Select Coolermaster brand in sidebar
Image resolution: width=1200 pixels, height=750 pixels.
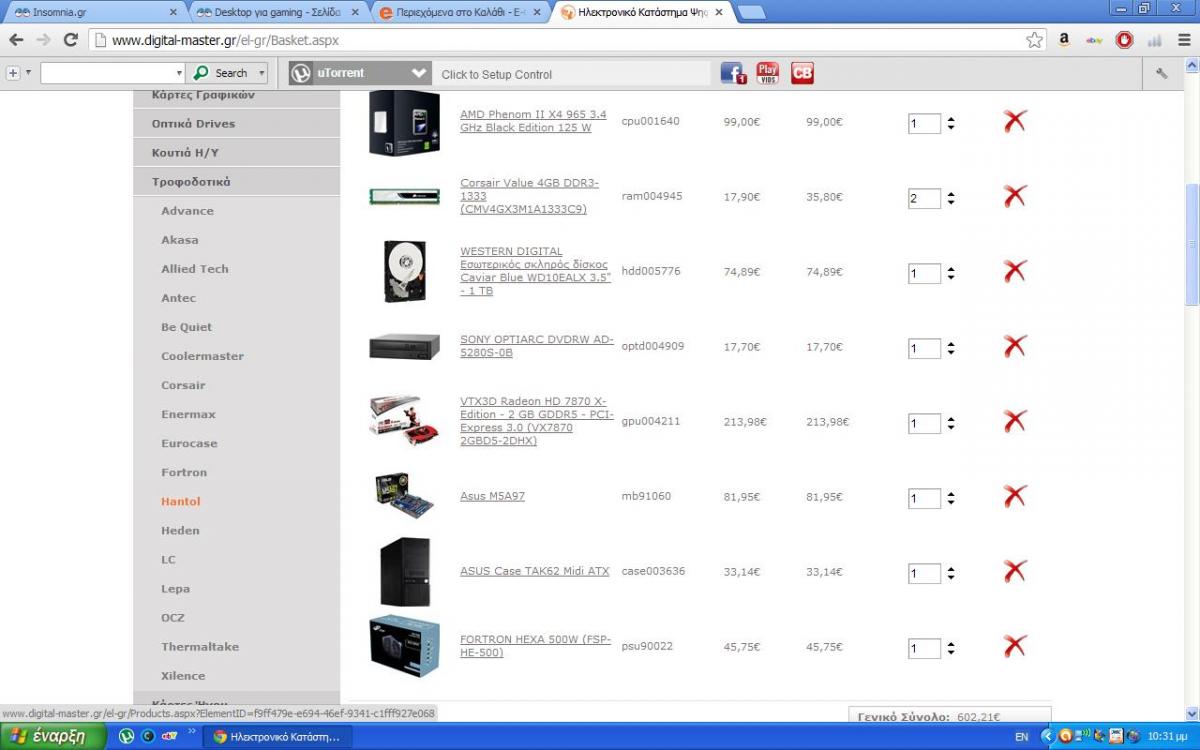pos(202,356)
